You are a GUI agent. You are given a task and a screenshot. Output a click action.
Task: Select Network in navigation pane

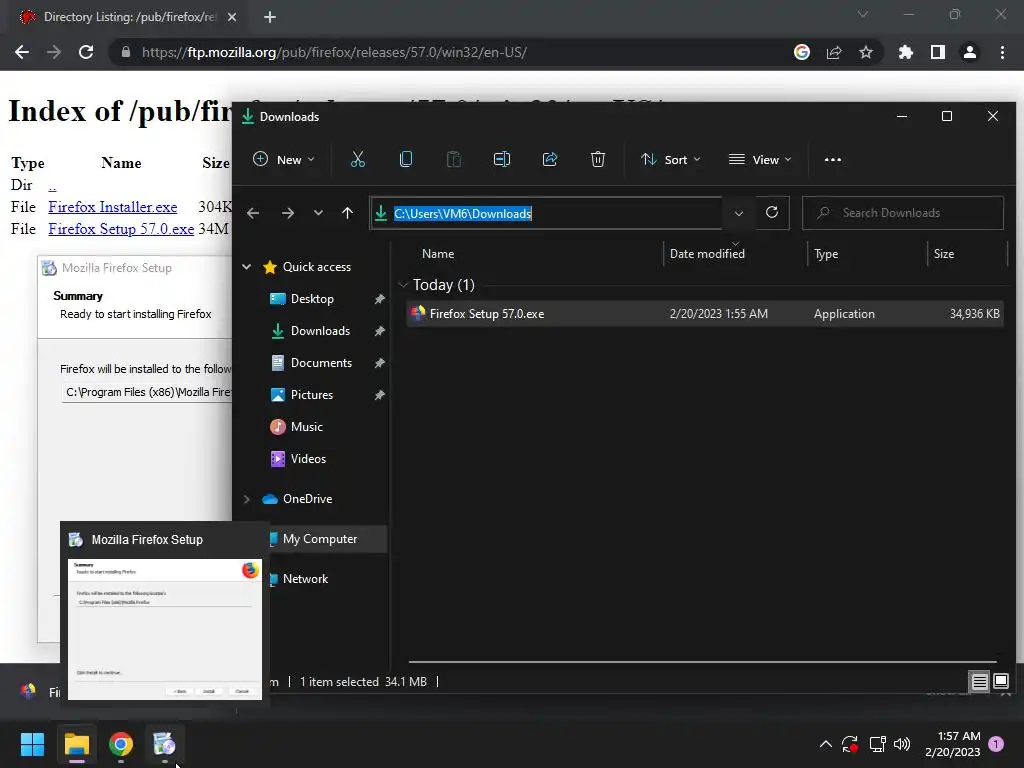(305, 579)
